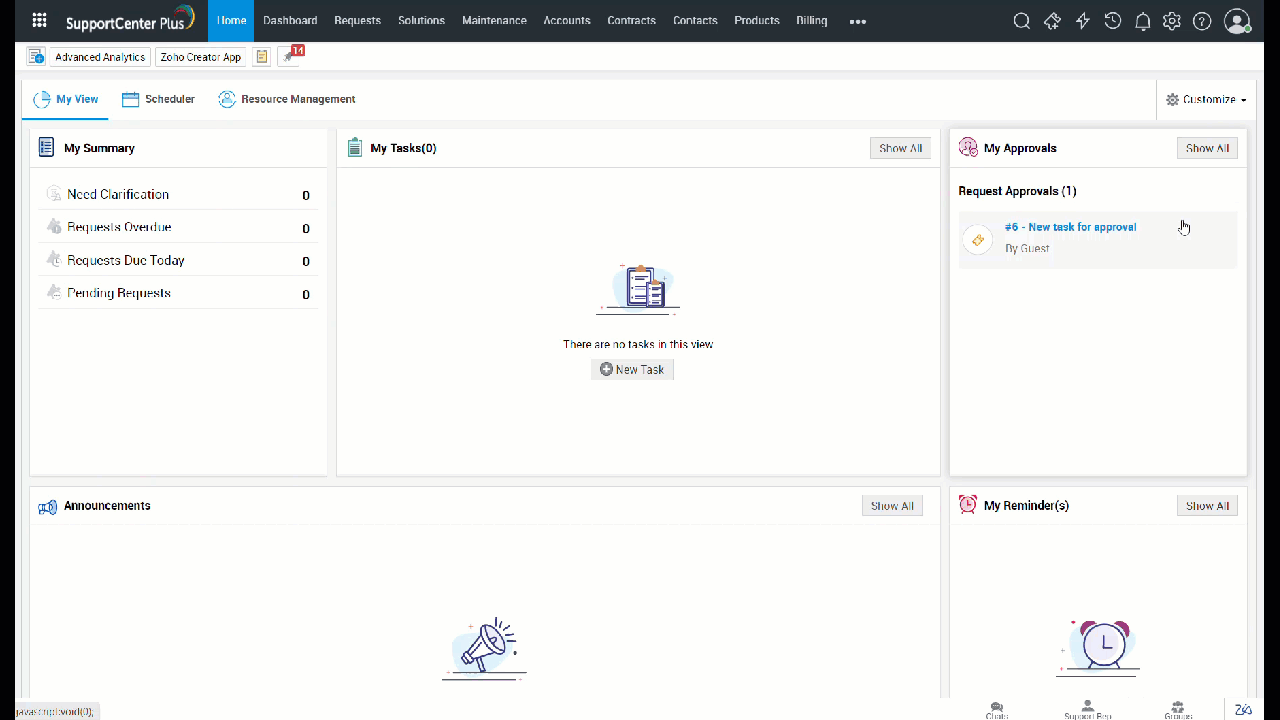
Task: Open pinned items with 14 badge
Action: coord(290,57)
